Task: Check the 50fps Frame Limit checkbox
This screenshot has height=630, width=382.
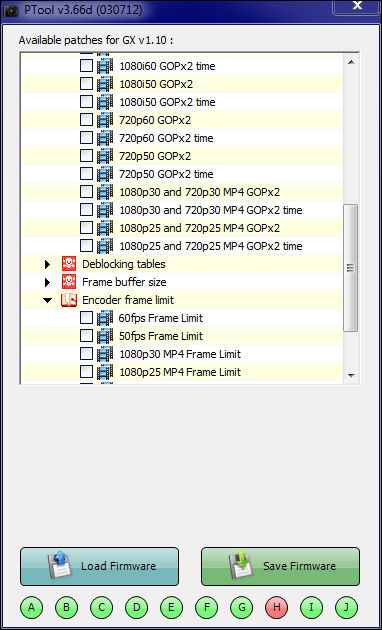Action: point(86,335)
